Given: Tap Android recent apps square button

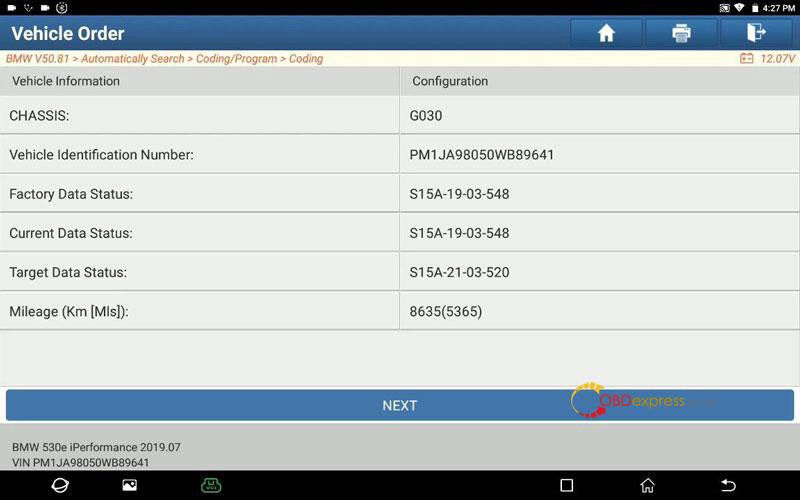Looking at the screenshot, I should (x=566, y=485).
